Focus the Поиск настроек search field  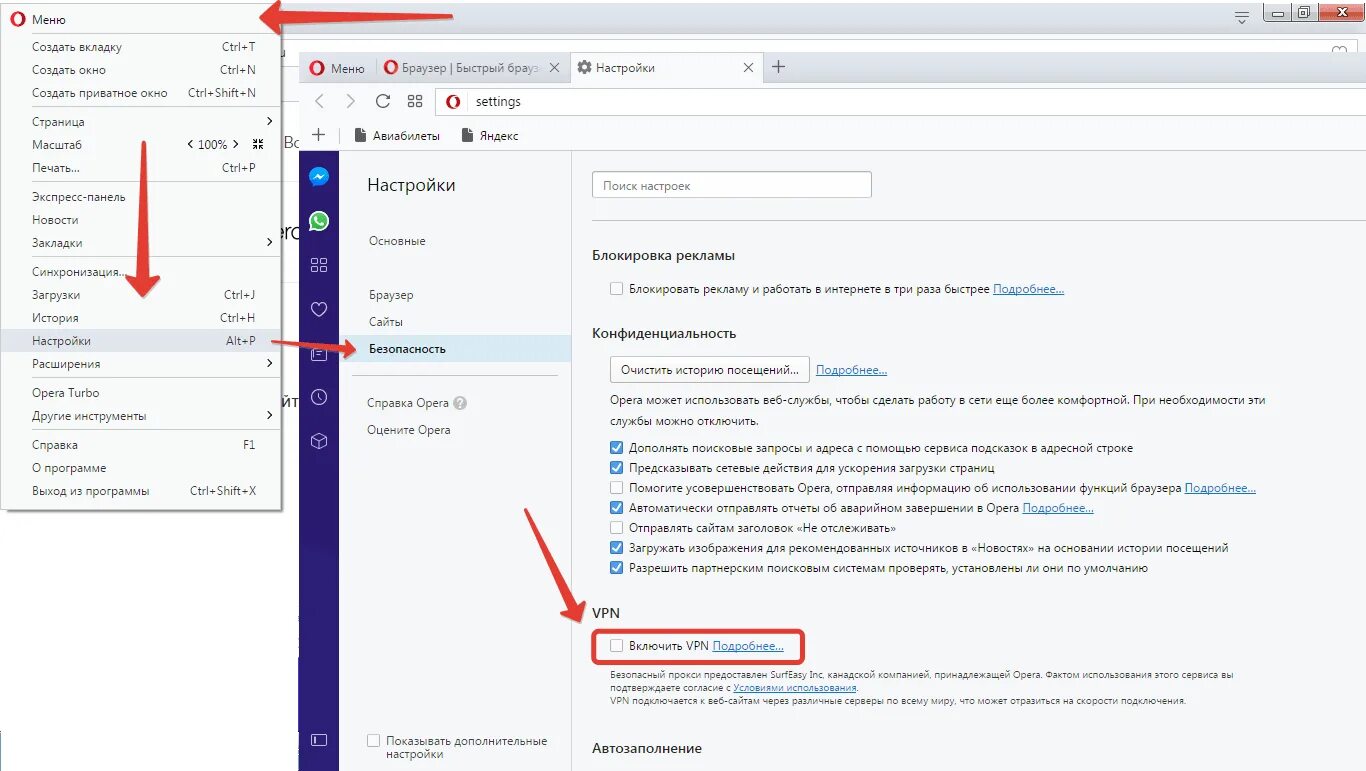tap(732, 185)
